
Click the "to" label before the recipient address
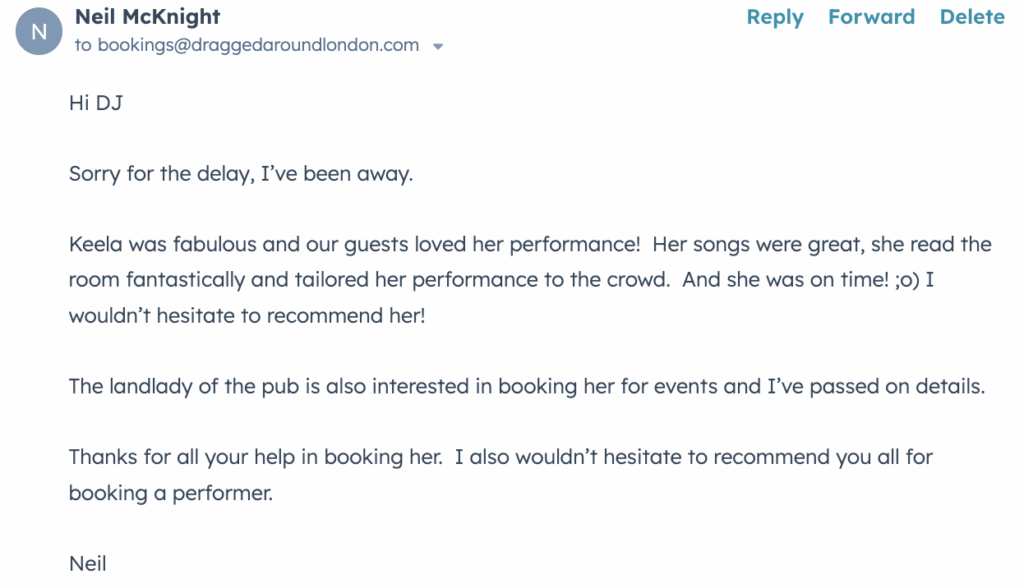point(82,45)
